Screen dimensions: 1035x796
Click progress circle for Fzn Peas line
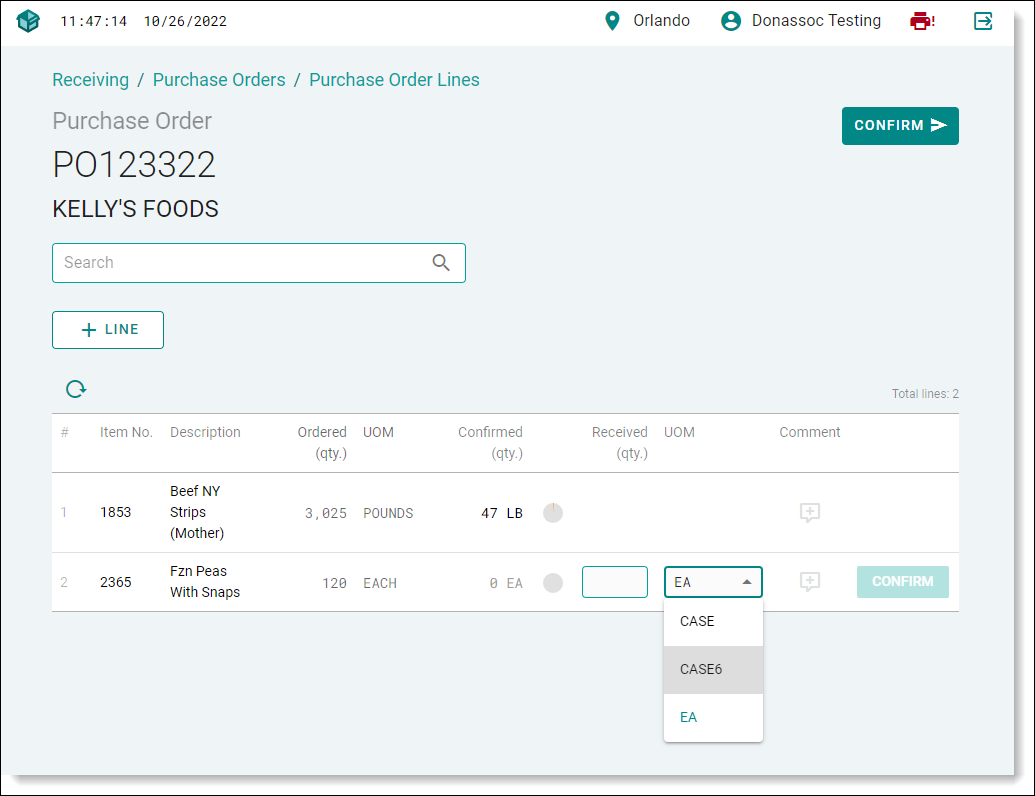pos(553,582)
